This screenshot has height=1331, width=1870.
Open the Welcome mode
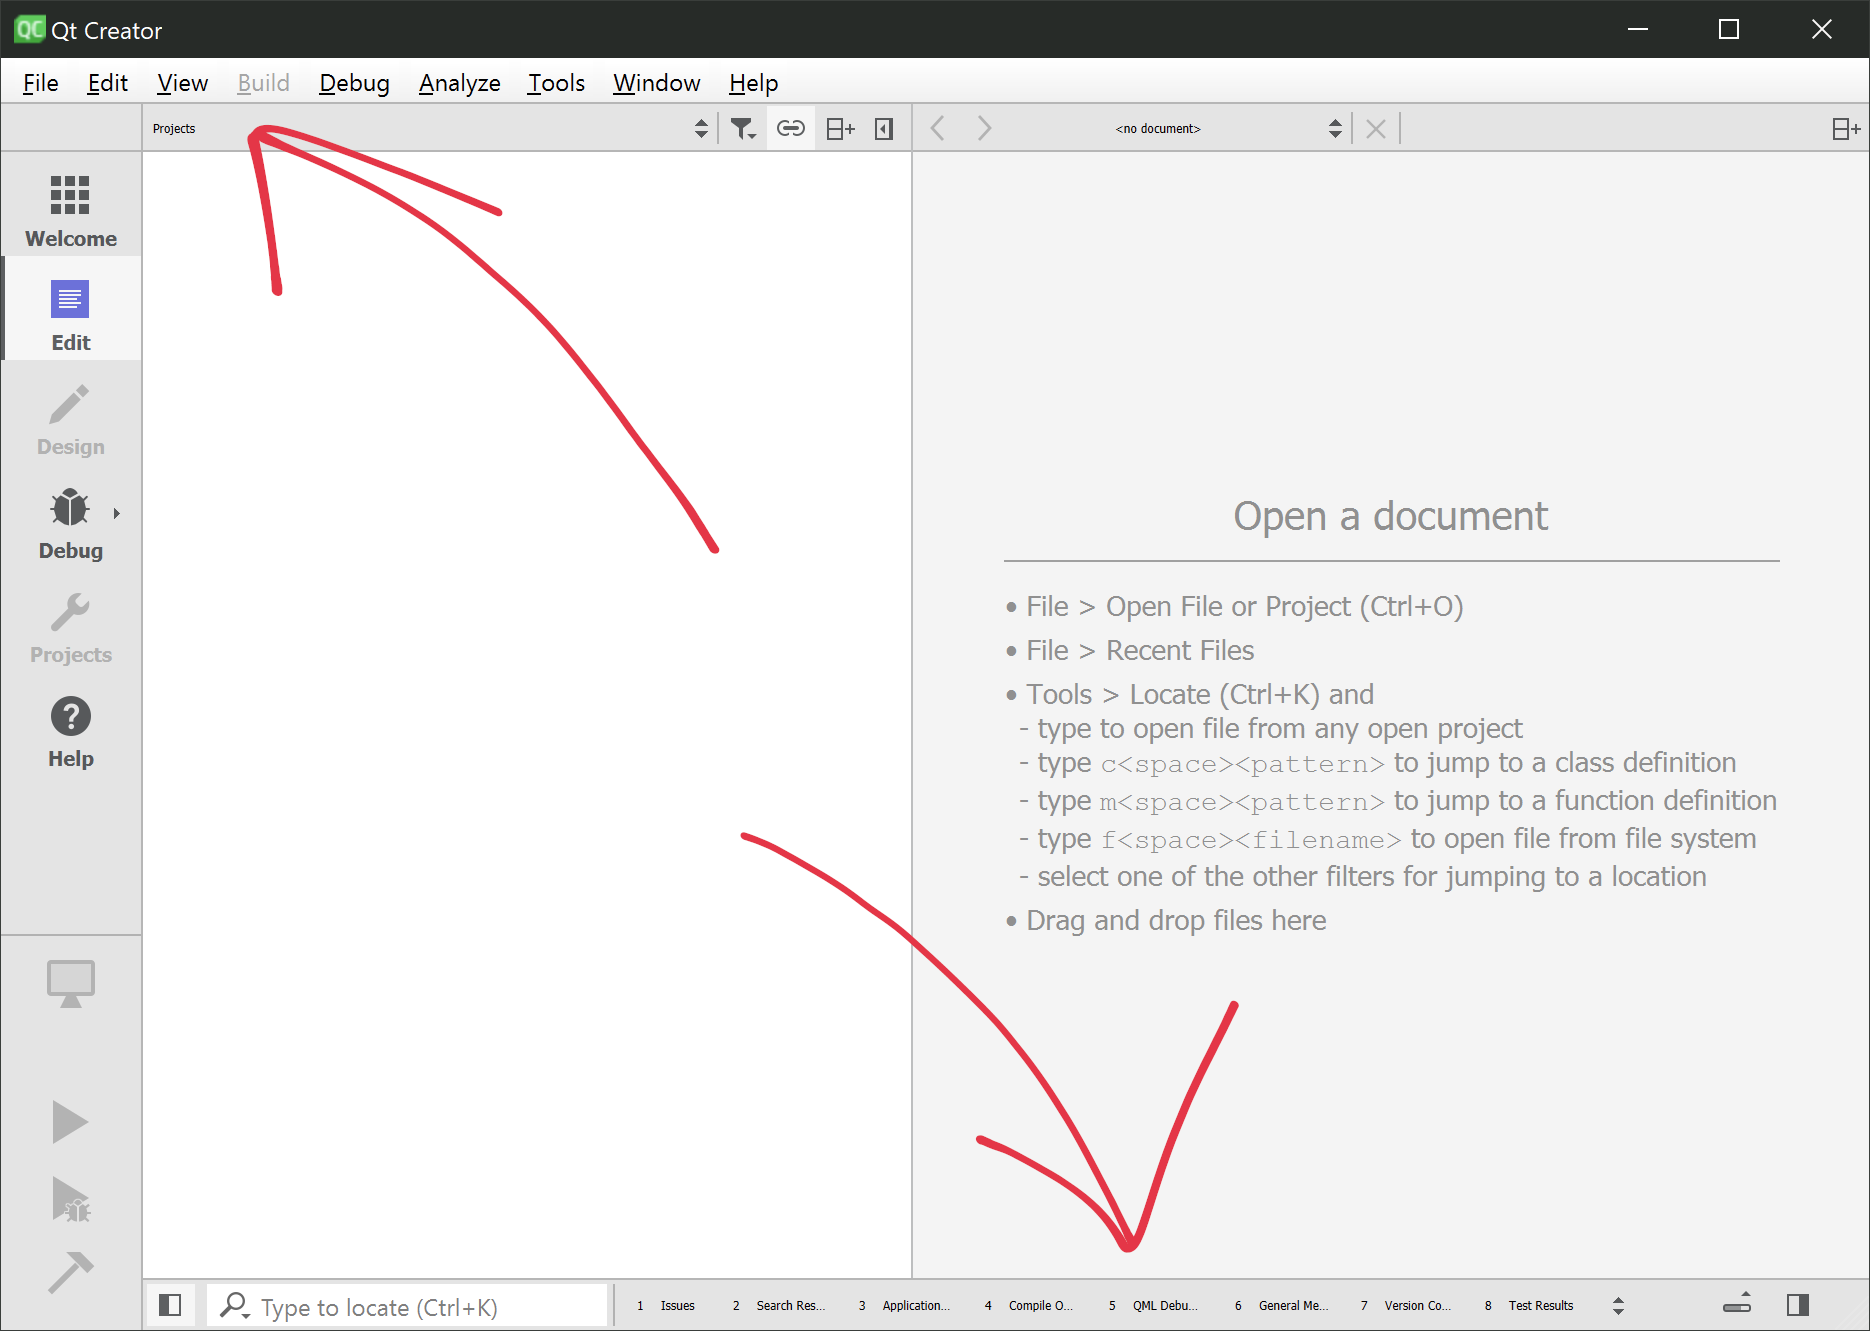70,210
